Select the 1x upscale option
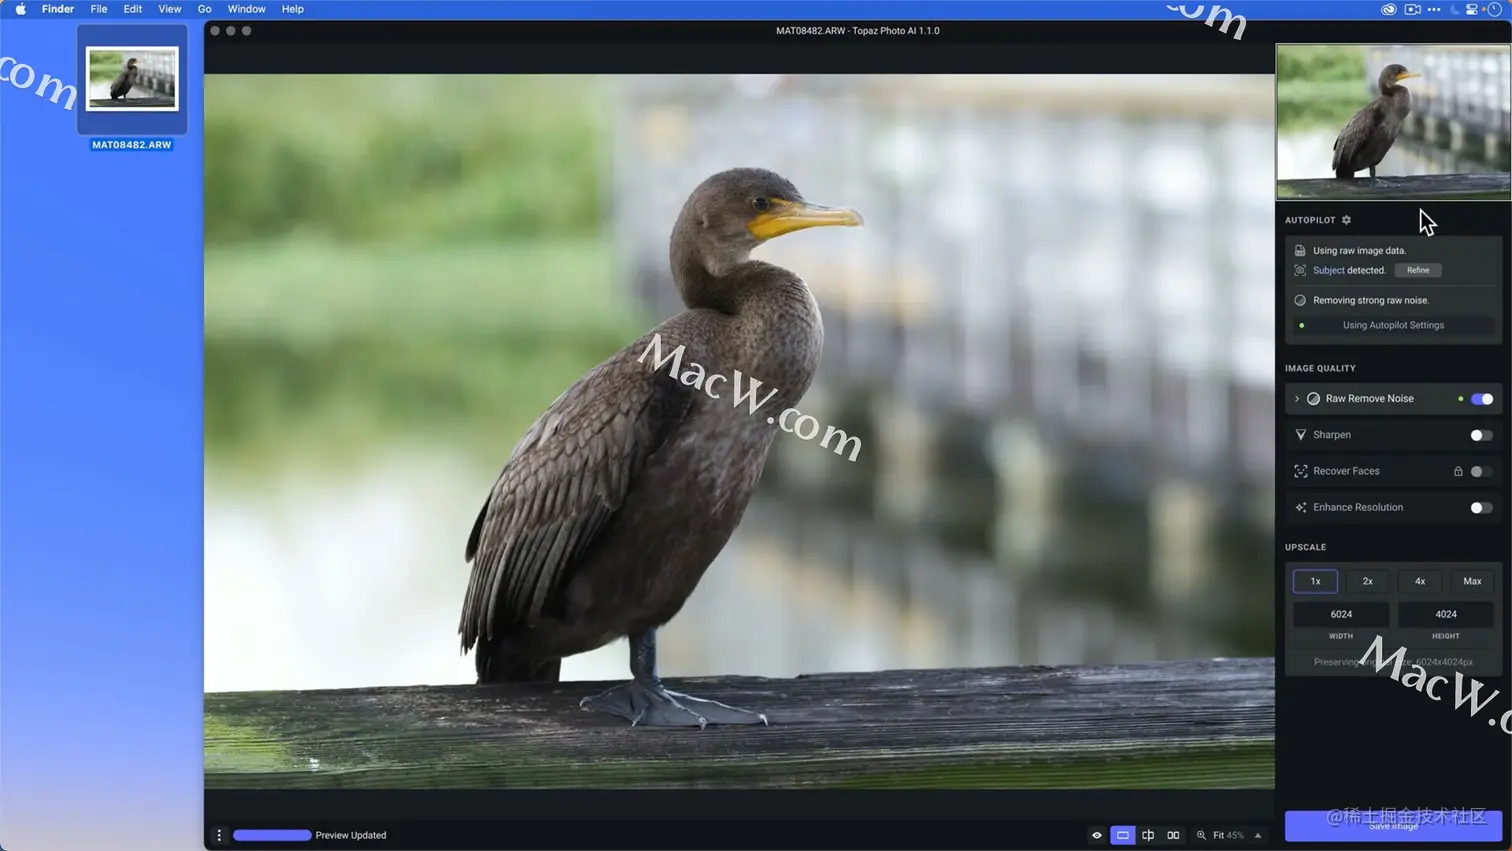The image size is (1512, 851). tap(1315, 581)
